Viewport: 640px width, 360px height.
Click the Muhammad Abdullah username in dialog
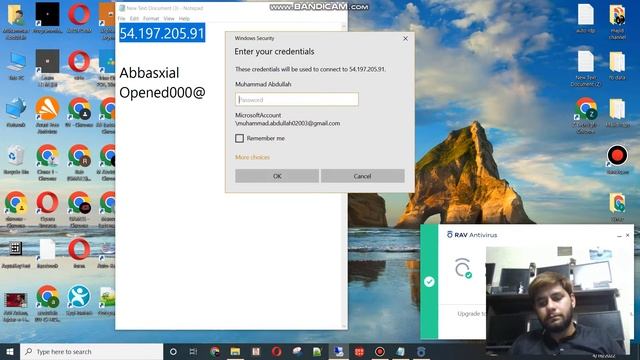pos(263,84)
